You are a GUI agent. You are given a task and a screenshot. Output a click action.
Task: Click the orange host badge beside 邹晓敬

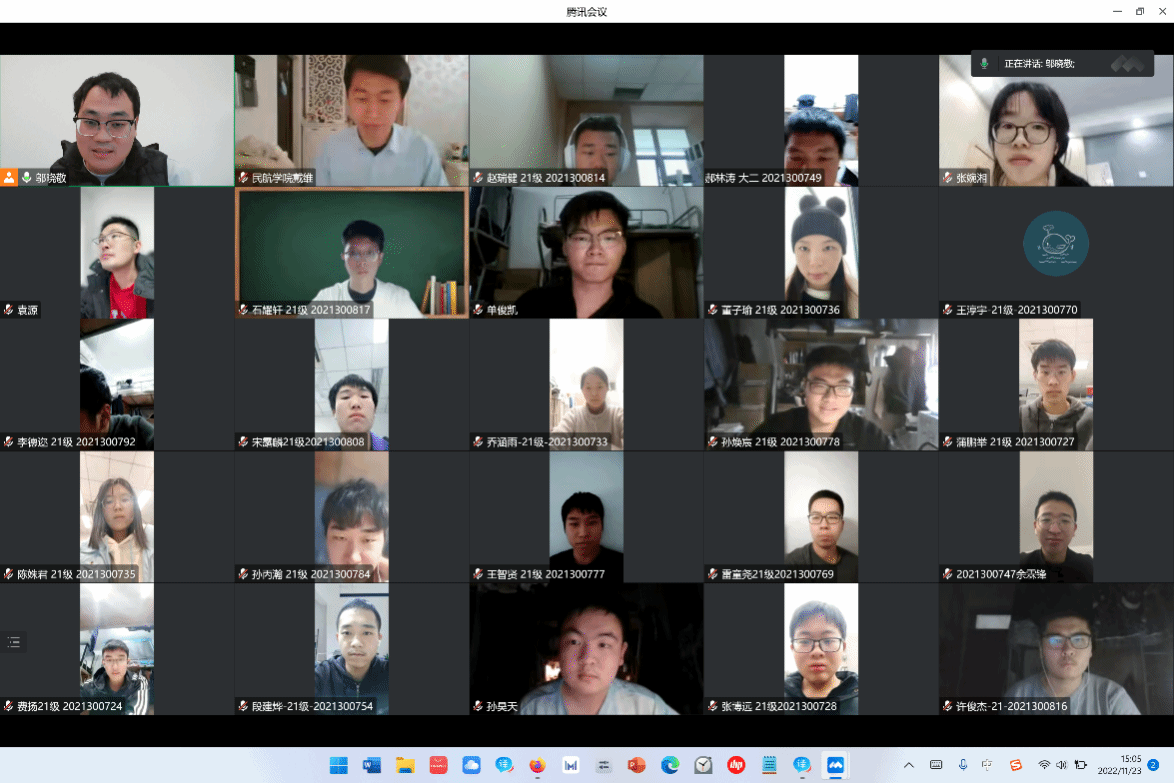click(9, 177)
